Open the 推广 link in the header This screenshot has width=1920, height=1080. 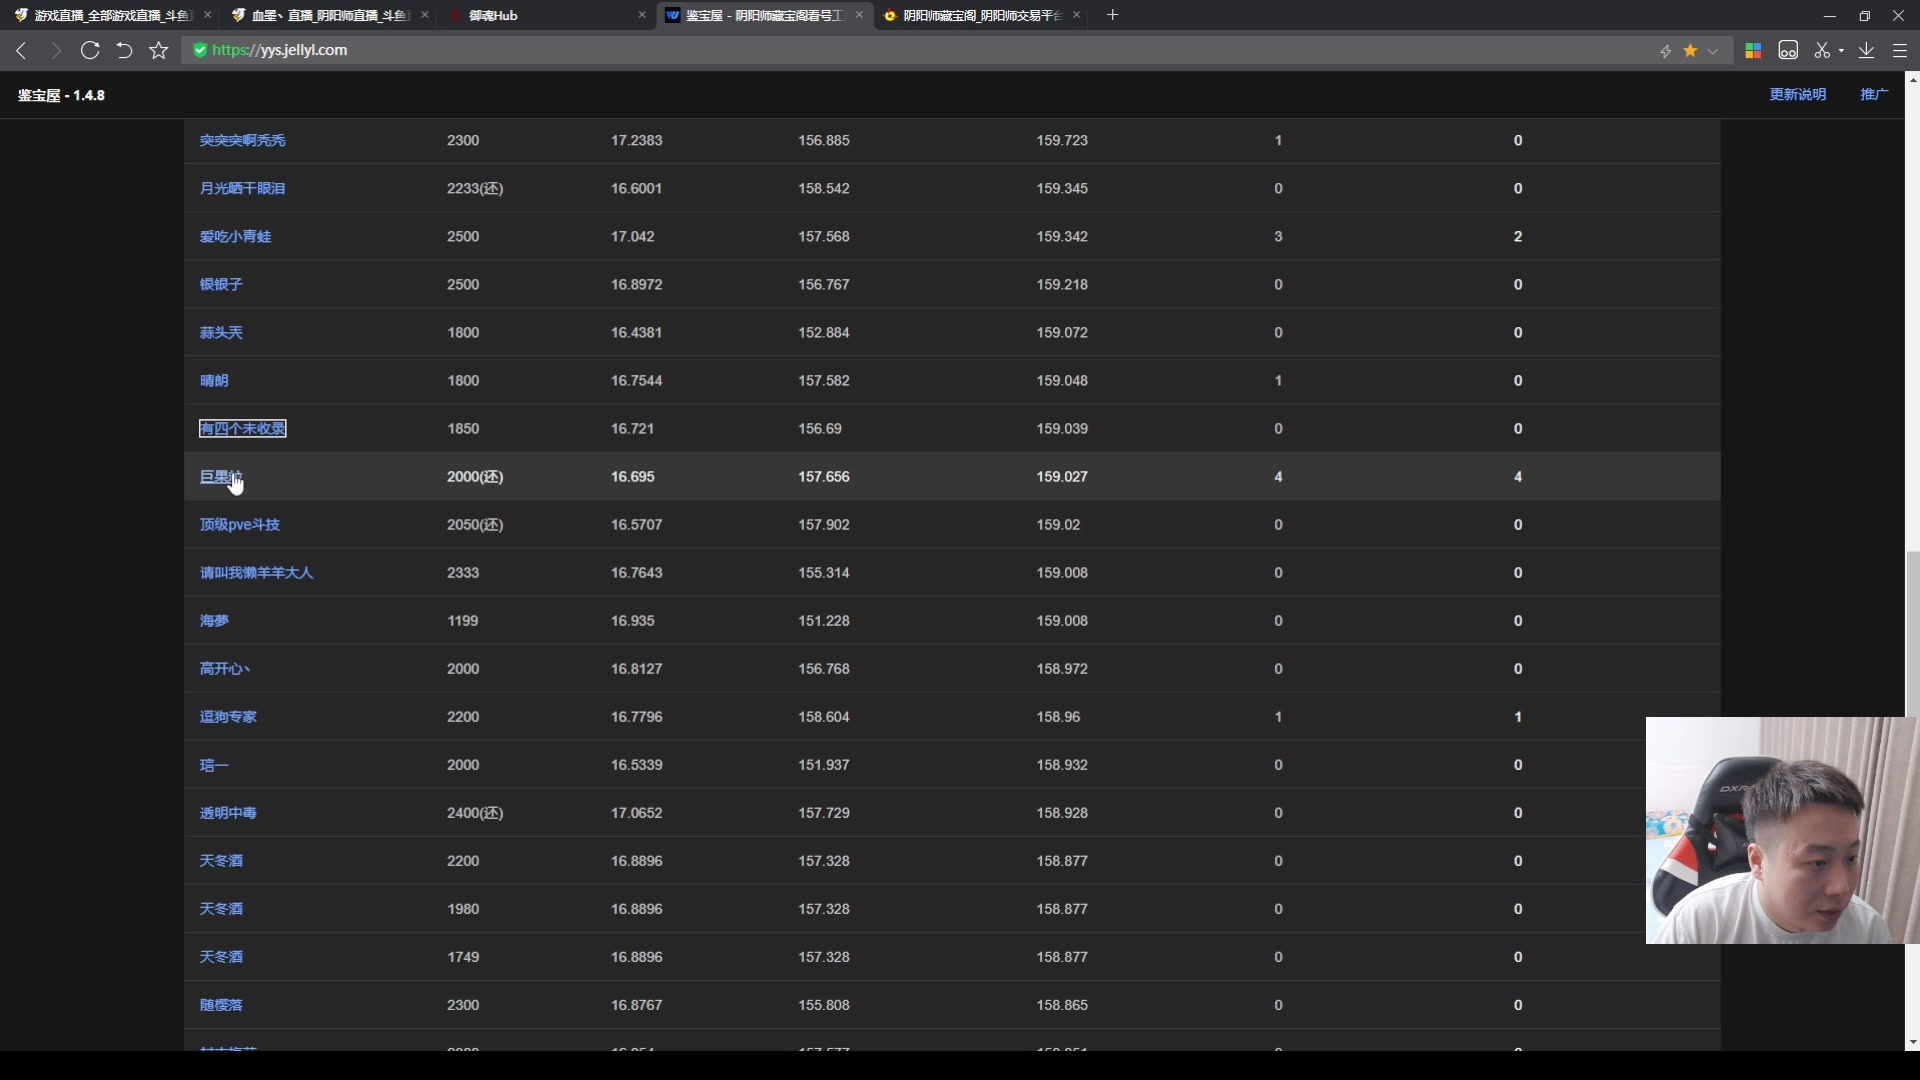[x=1873, y=94]
